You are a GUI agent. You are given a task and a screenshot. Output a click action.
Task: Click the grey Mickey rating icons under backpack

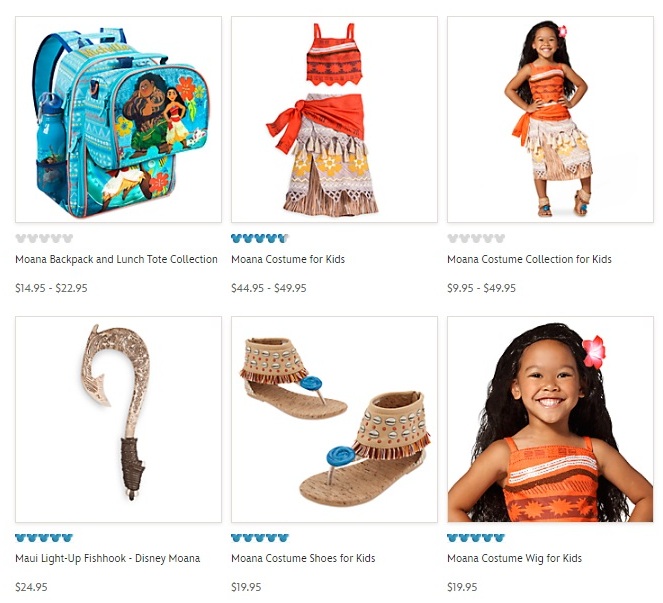pyautogui.click(x=44, y=238)
